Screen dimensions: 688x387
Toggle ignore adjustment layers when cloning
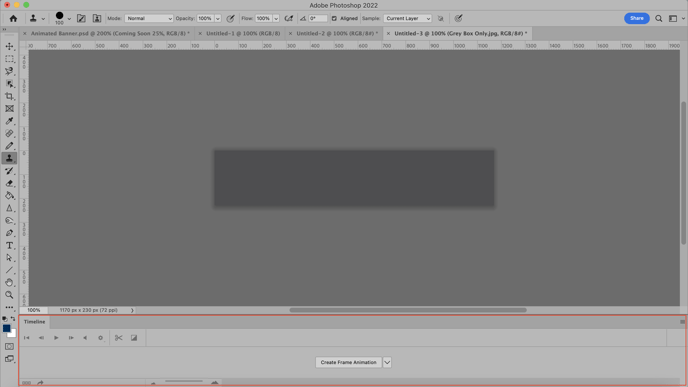coord(441,18)
